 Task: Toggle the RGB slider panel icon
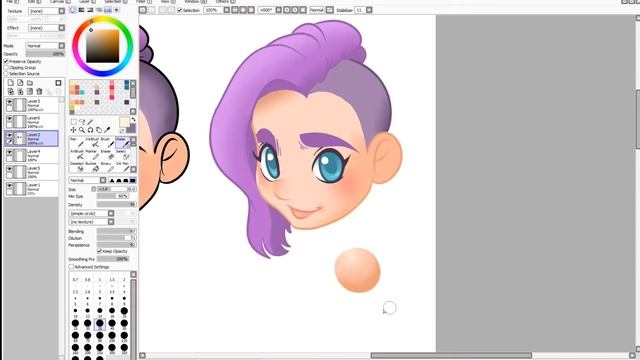[81, 10]
